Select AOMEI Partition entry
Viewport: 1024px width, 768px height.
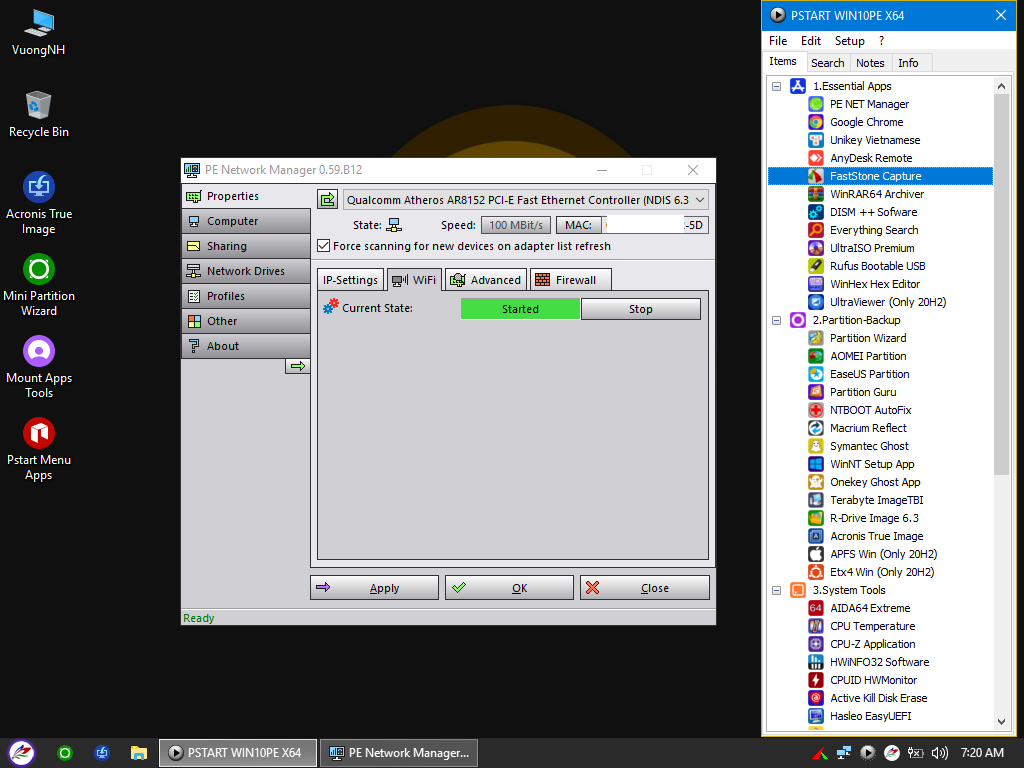click(x=868, y=356)
